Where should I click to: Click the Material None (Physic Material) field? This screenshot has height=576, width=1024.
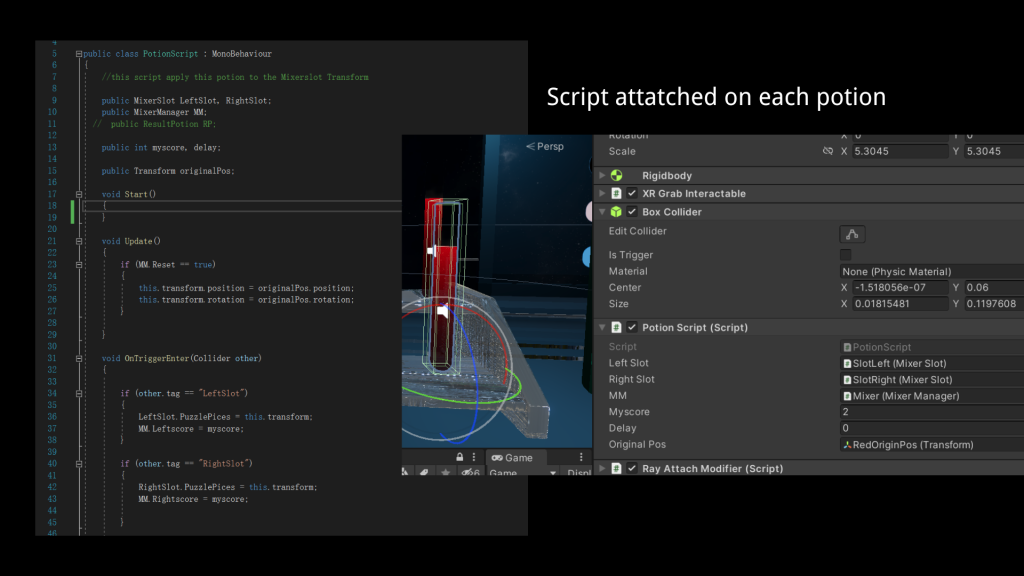click(x=931, y=272)
